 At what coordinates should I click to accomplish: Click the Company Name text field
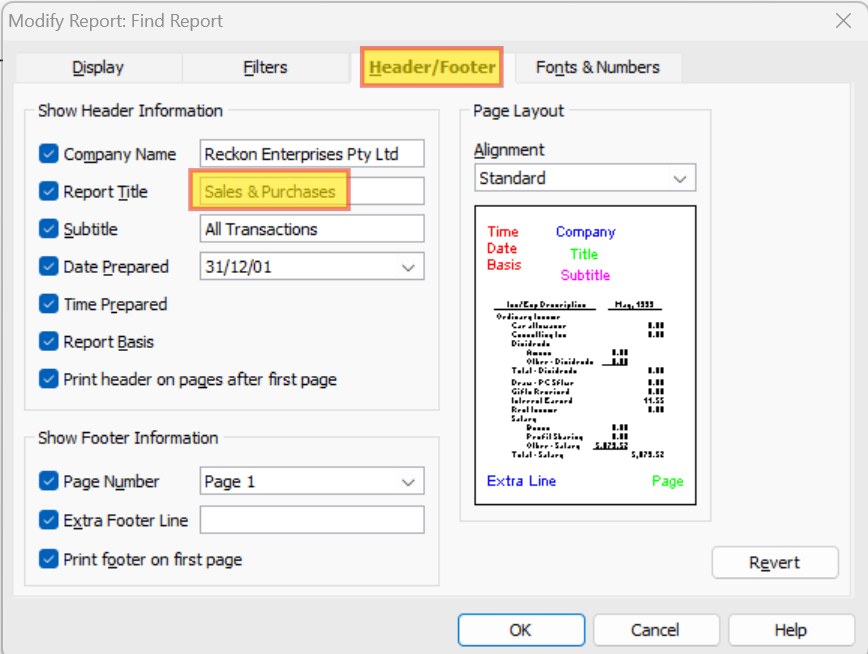(312, 153)
